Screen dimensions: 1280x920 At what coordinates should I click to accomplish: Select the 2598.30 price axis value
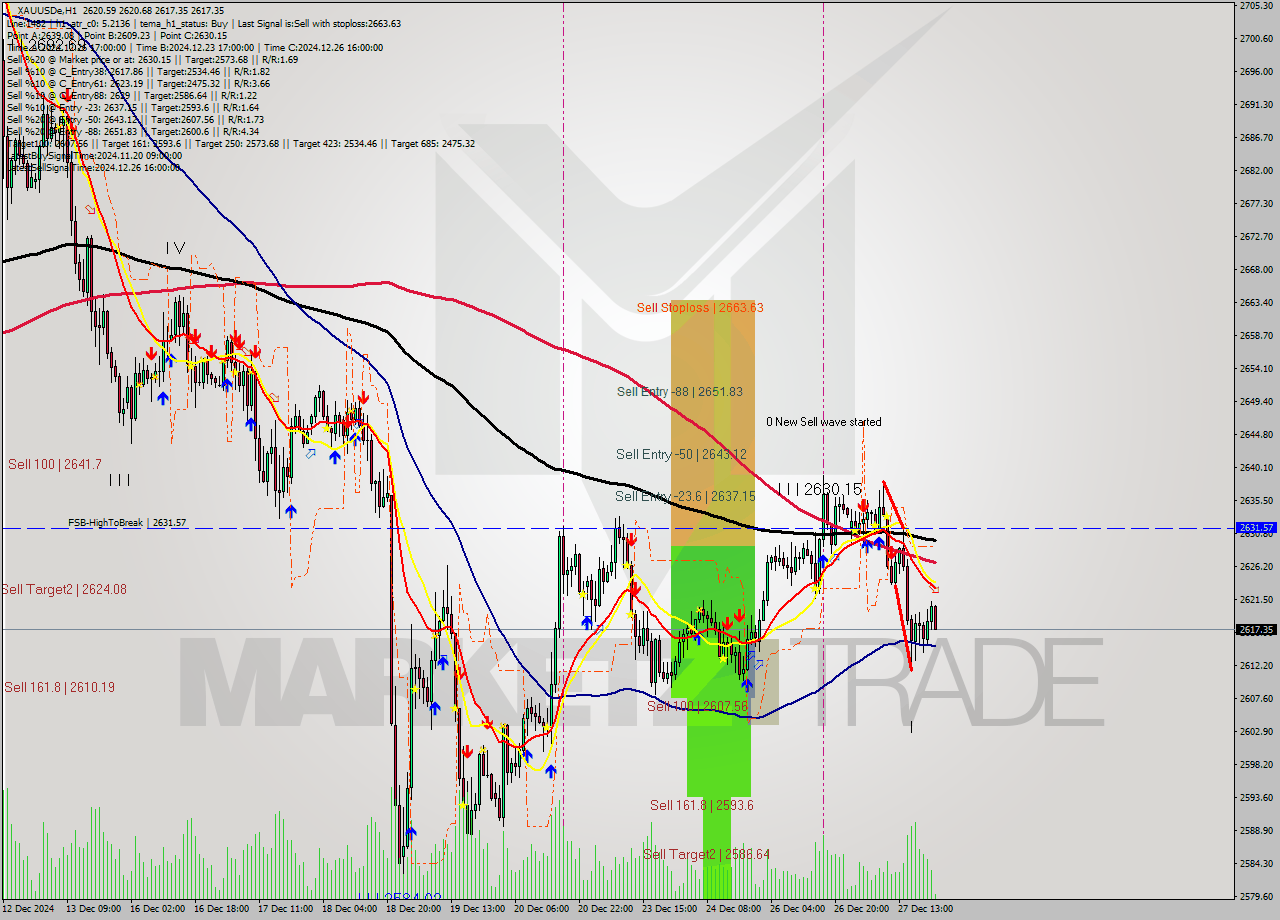[x=1256, y=765]
